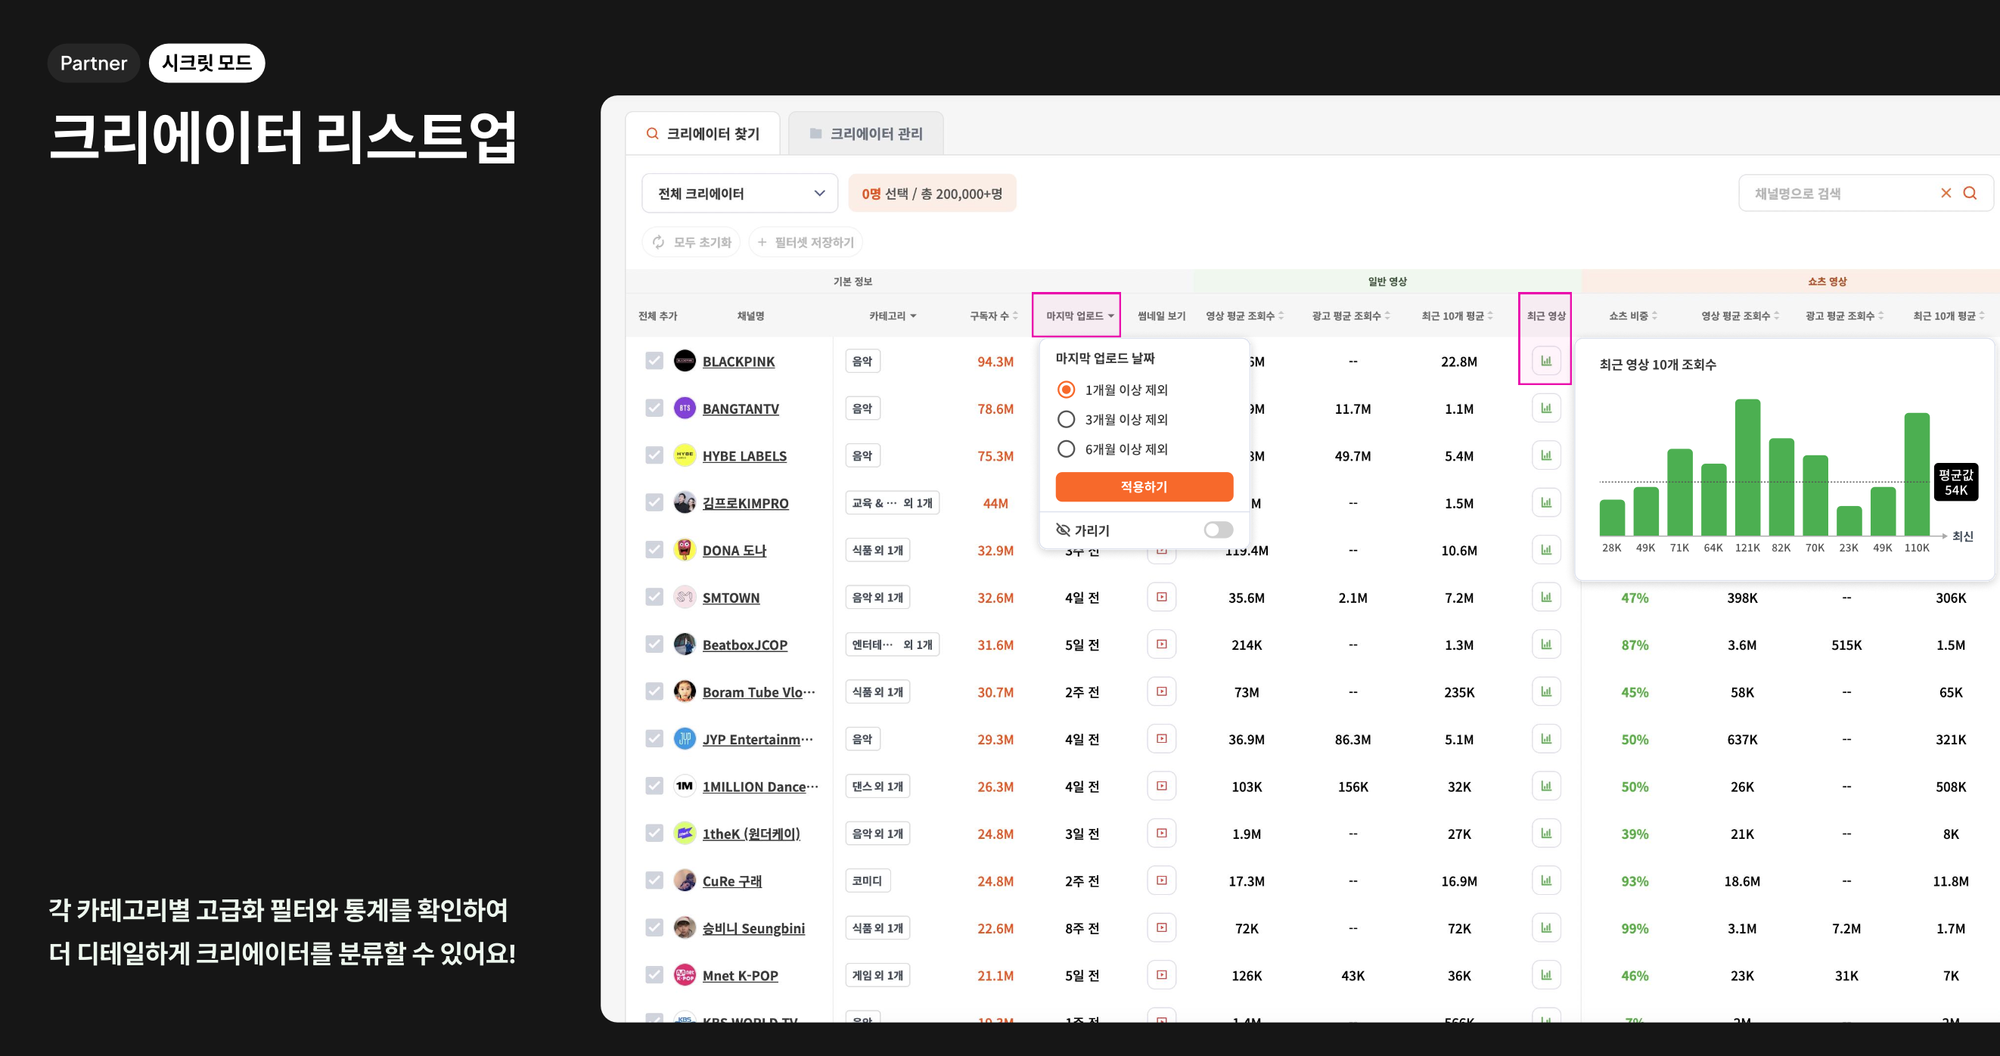
Task: Enable the 가리기 hide toggle switch
Action: coord(1218,529)
